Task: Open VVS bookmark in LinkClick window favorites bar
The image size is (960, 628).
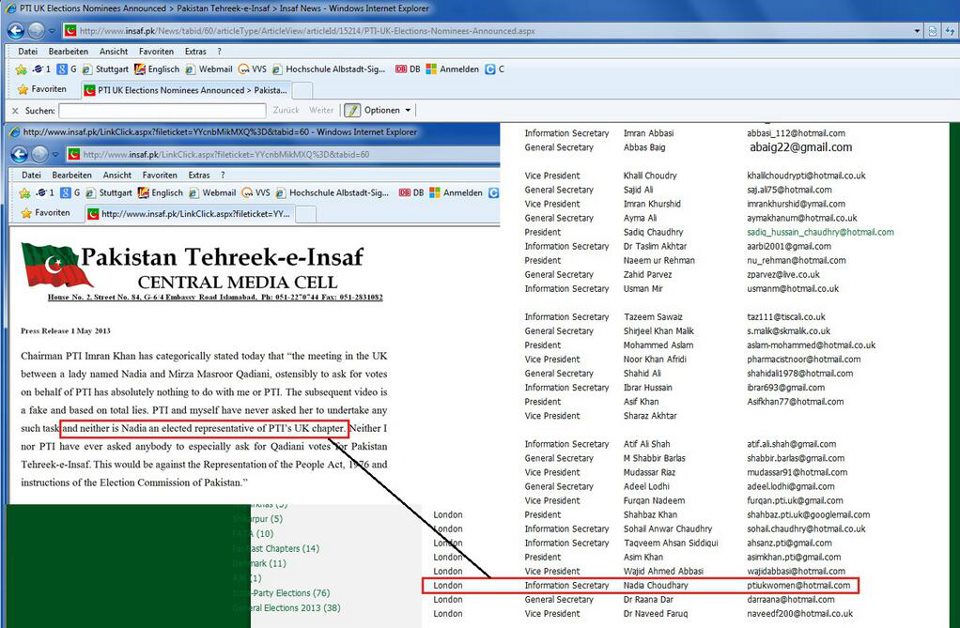Action: [255, 193]
